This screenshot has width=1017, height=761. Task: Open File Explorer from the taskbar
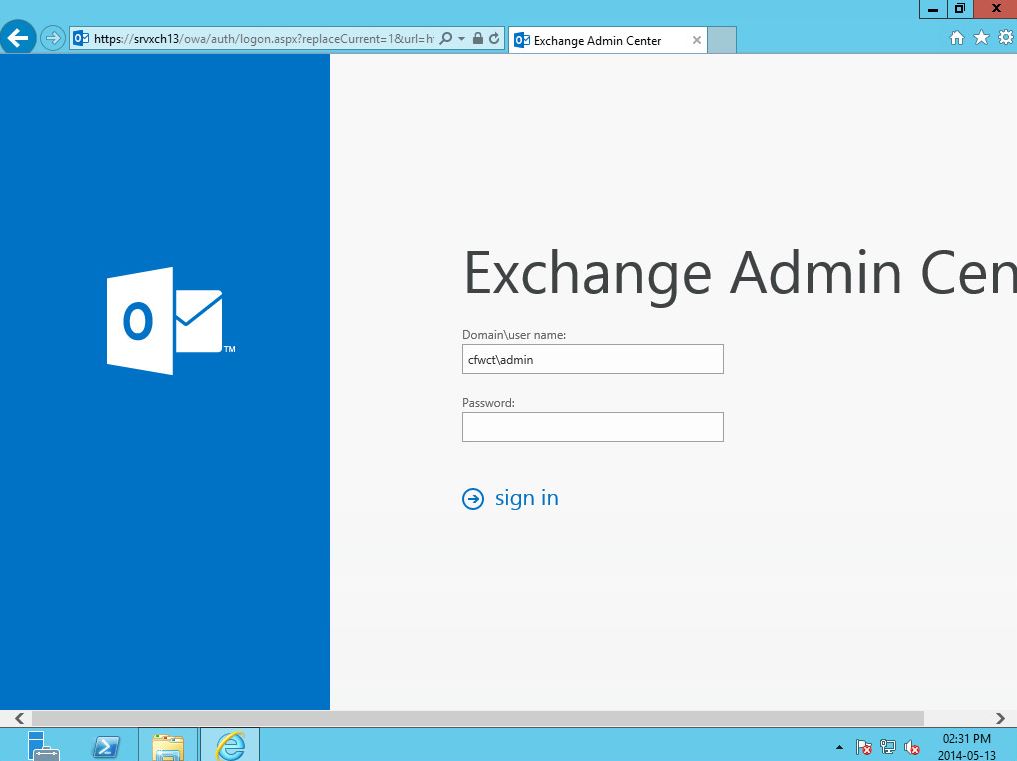168,746
